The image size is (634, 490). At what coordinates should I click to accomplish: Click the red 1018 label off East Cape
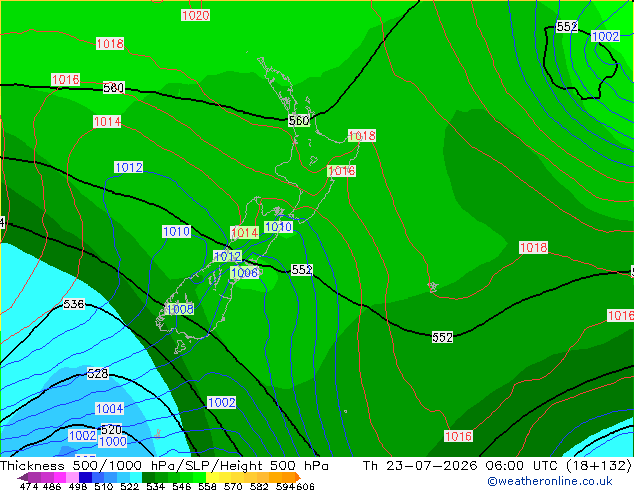(362, 135)
